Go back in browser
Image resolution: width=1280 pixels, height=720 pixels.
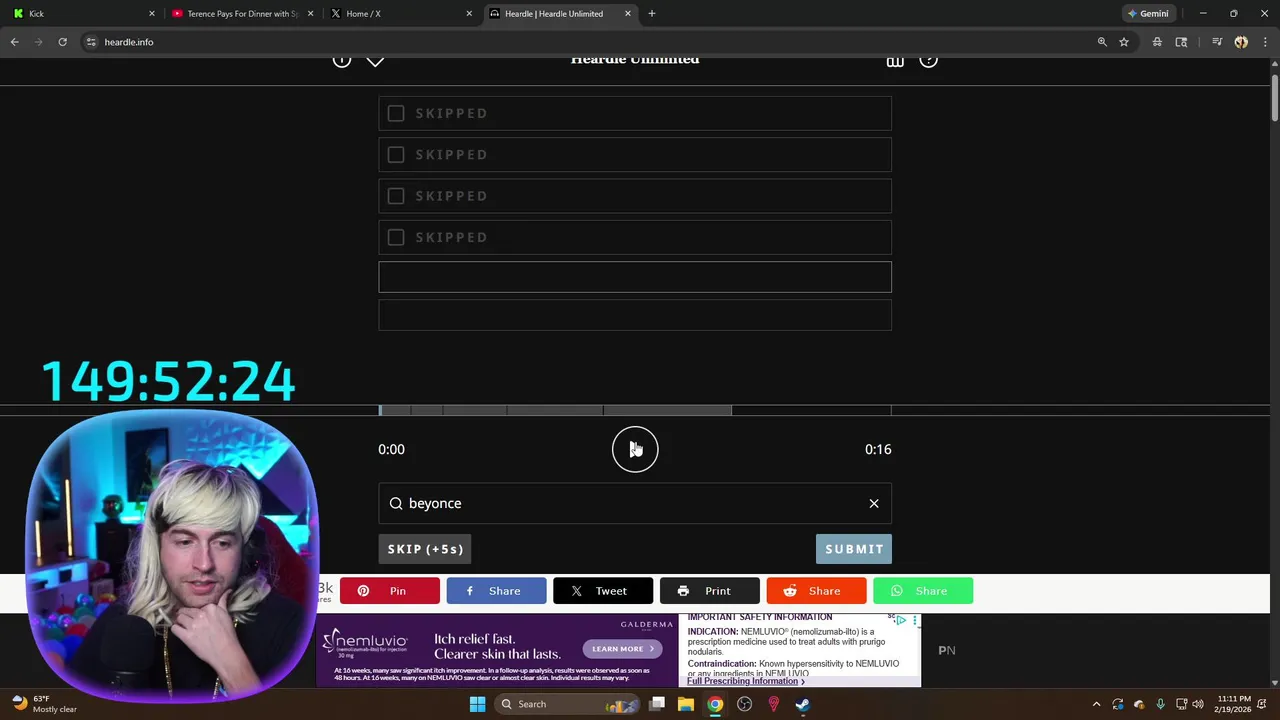pos(14,42)
